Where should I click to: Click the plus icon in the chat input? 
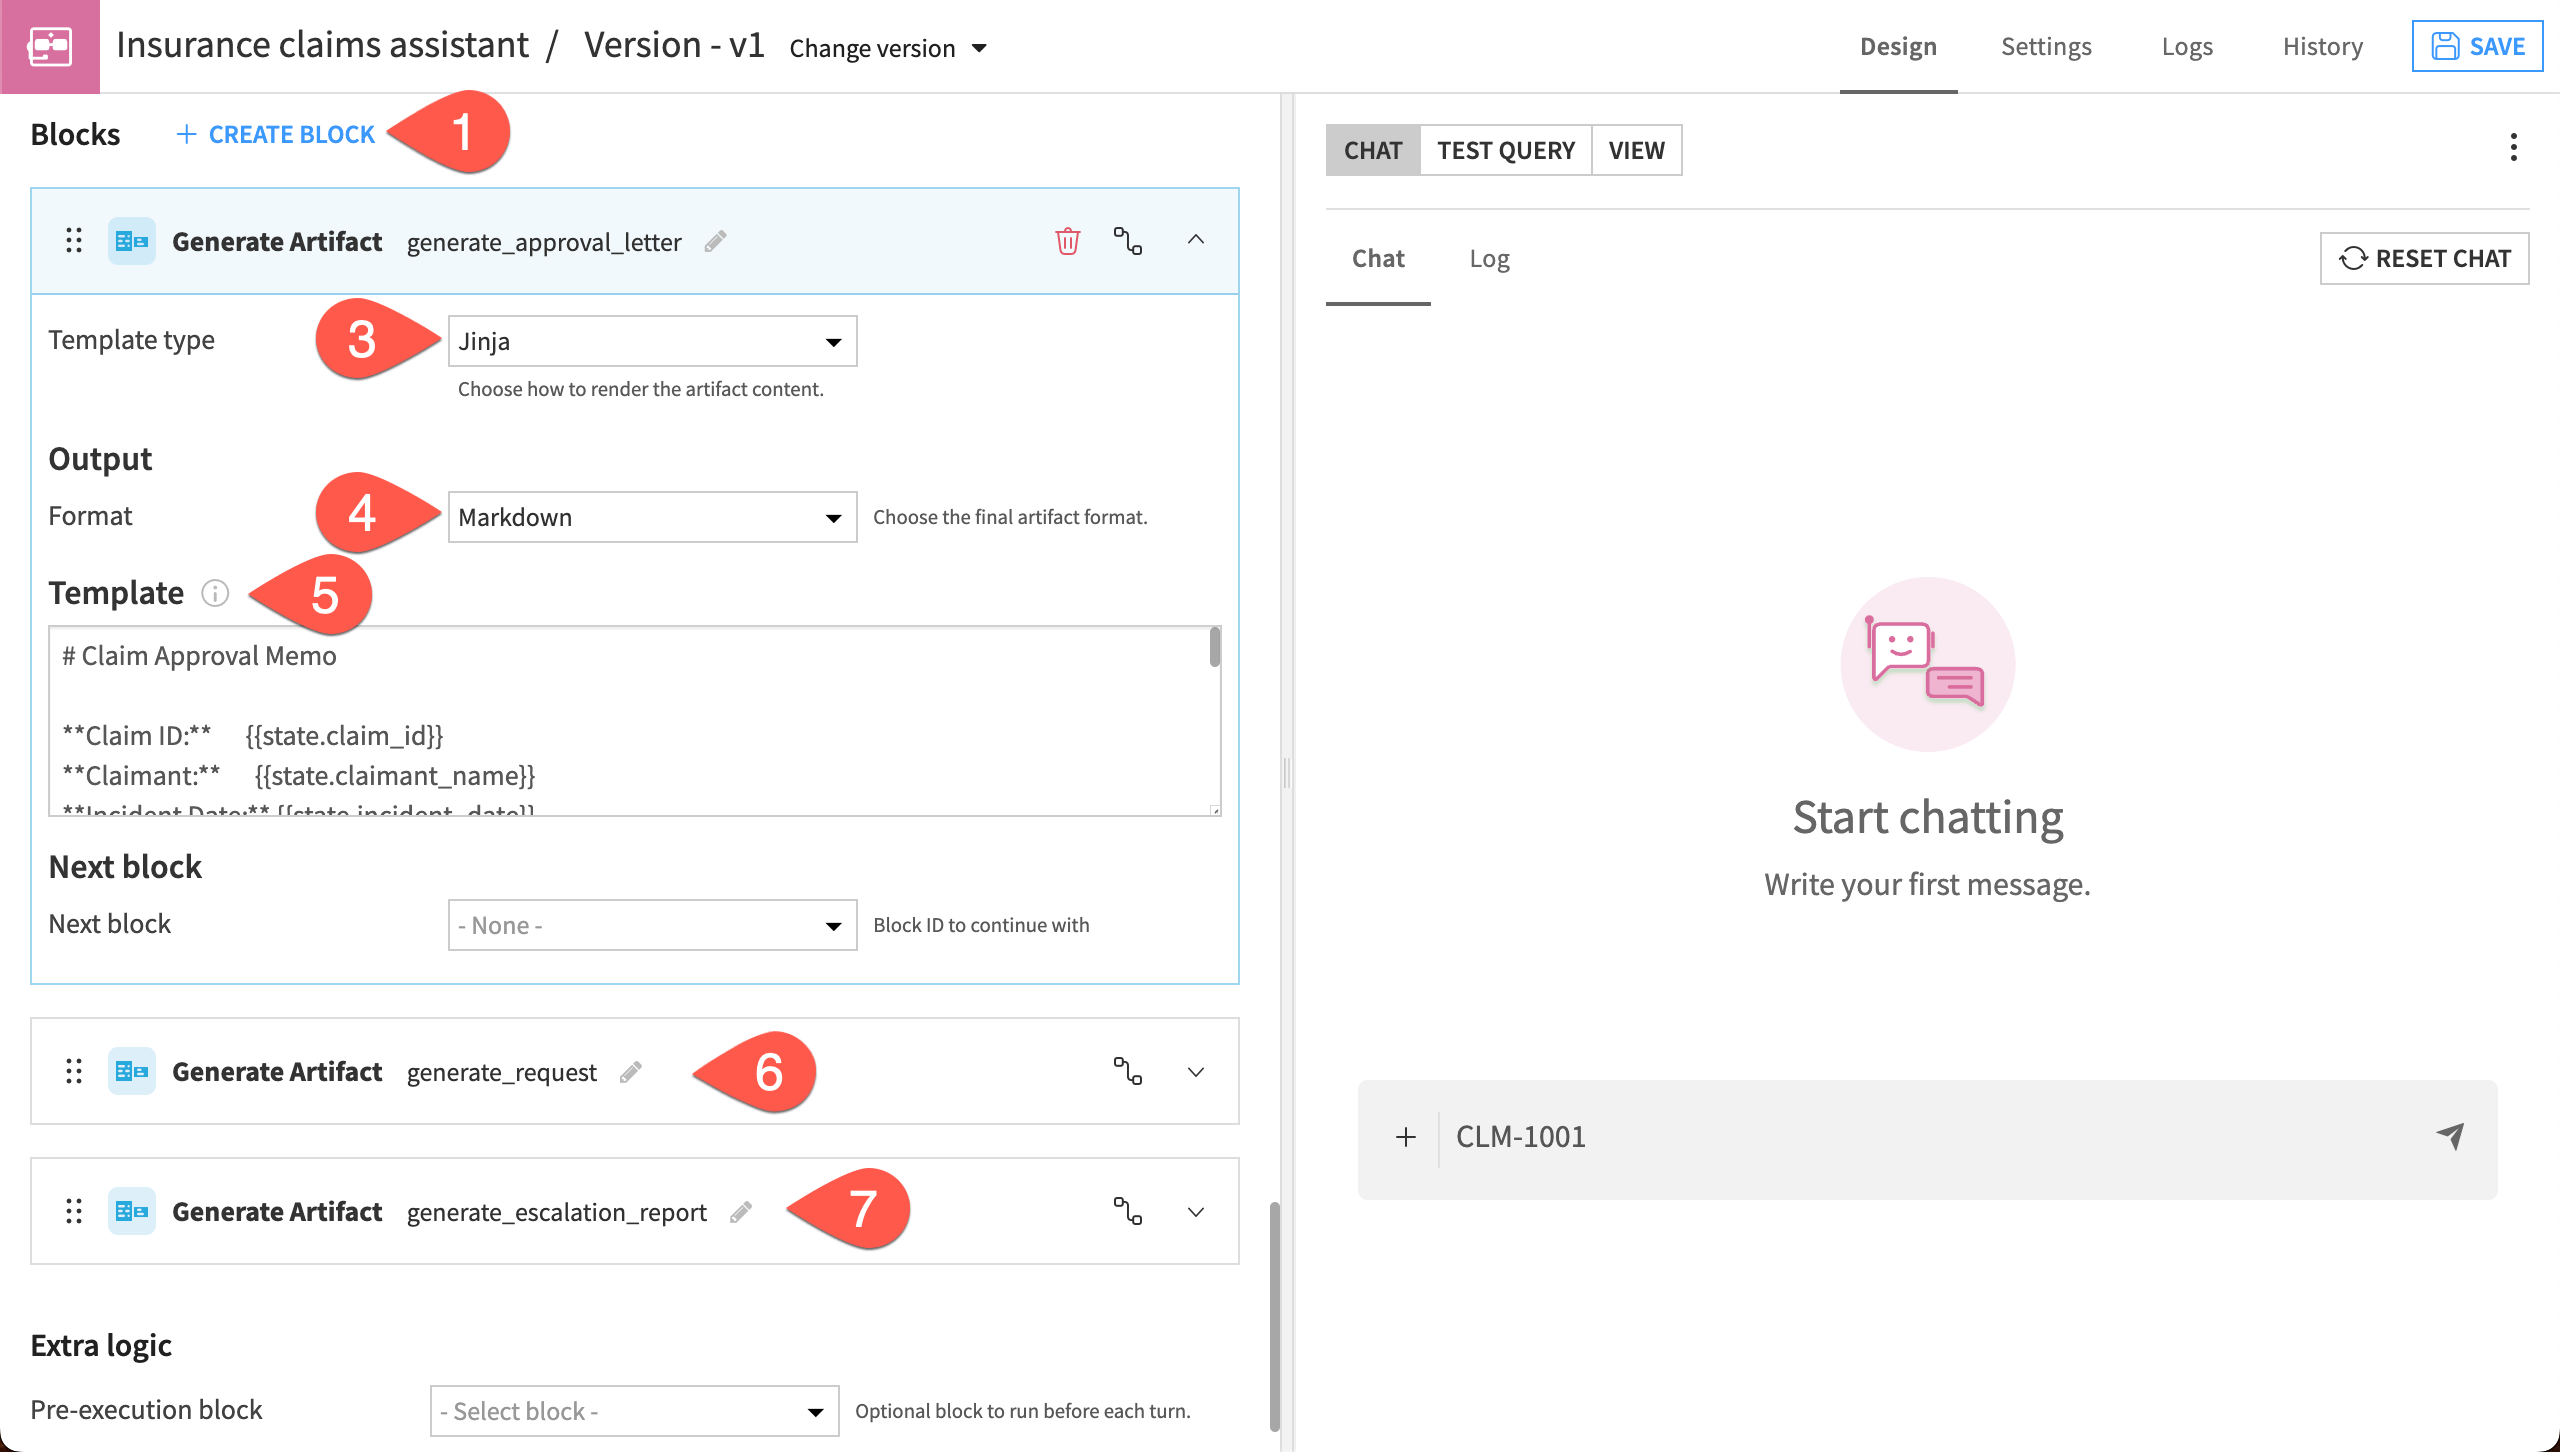pos(1406,1137)
